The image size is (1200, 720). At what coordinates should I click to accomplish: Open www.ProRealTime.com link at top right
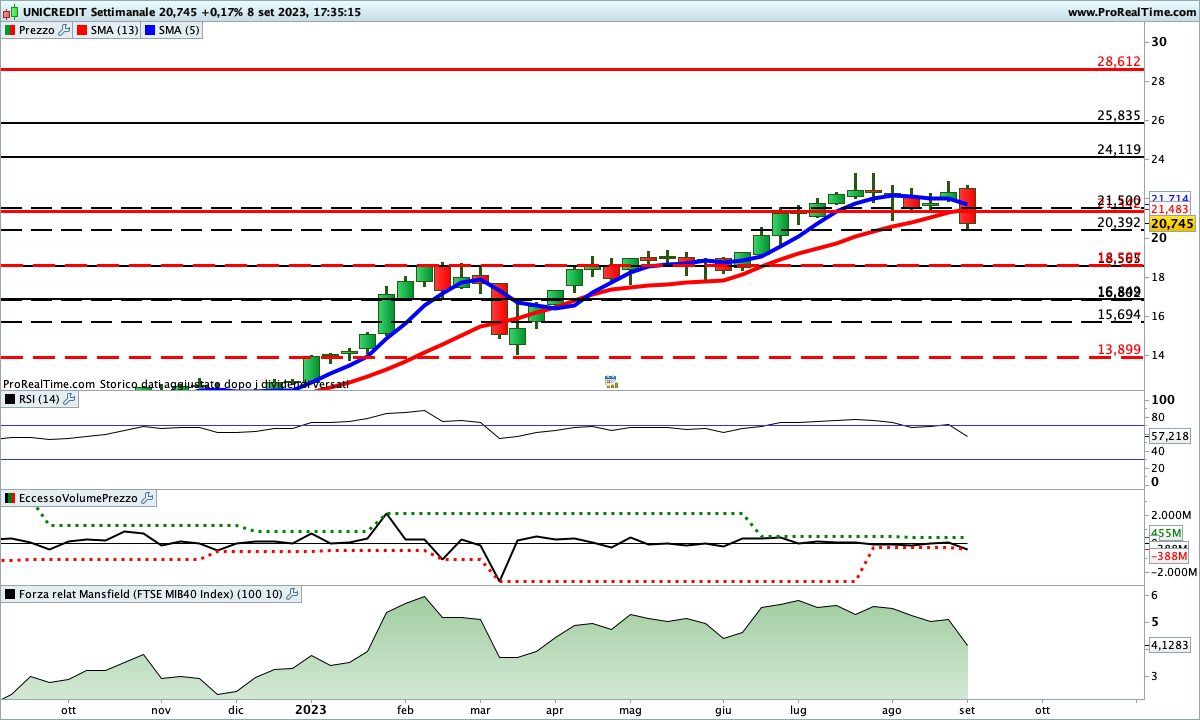[x=1132, y=12]
